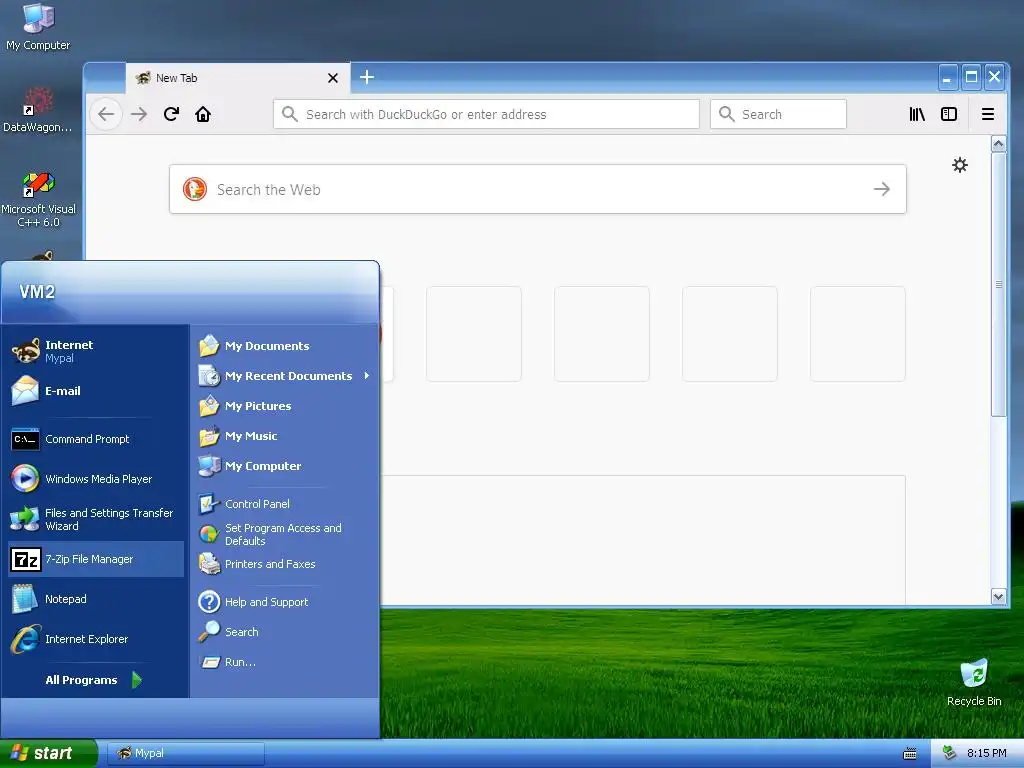Select the last empty top site tile
1024x768 pixels.
click(x=857, y=334)
